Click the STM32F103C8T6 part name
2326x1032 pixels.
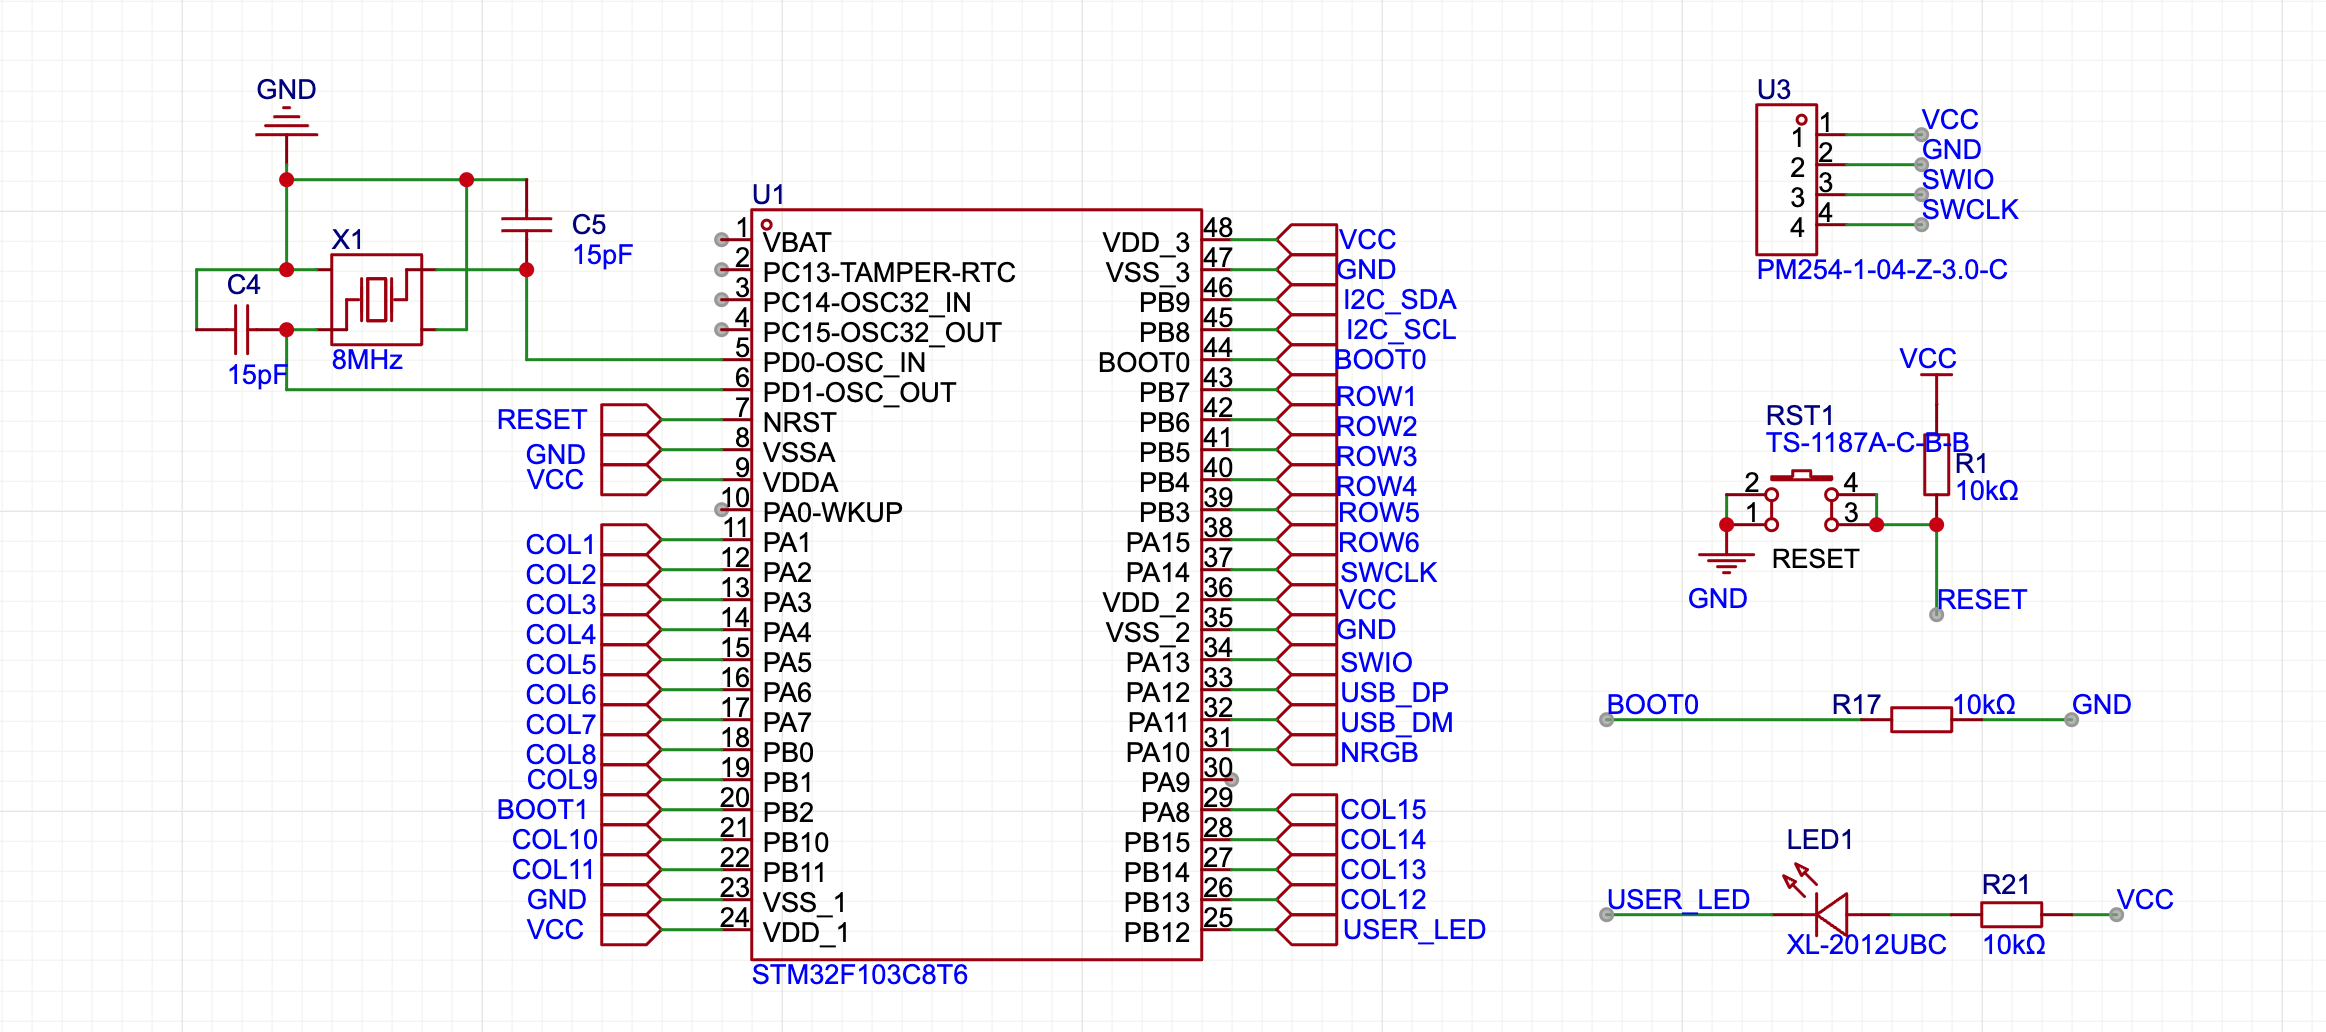(x=860, y=974)
